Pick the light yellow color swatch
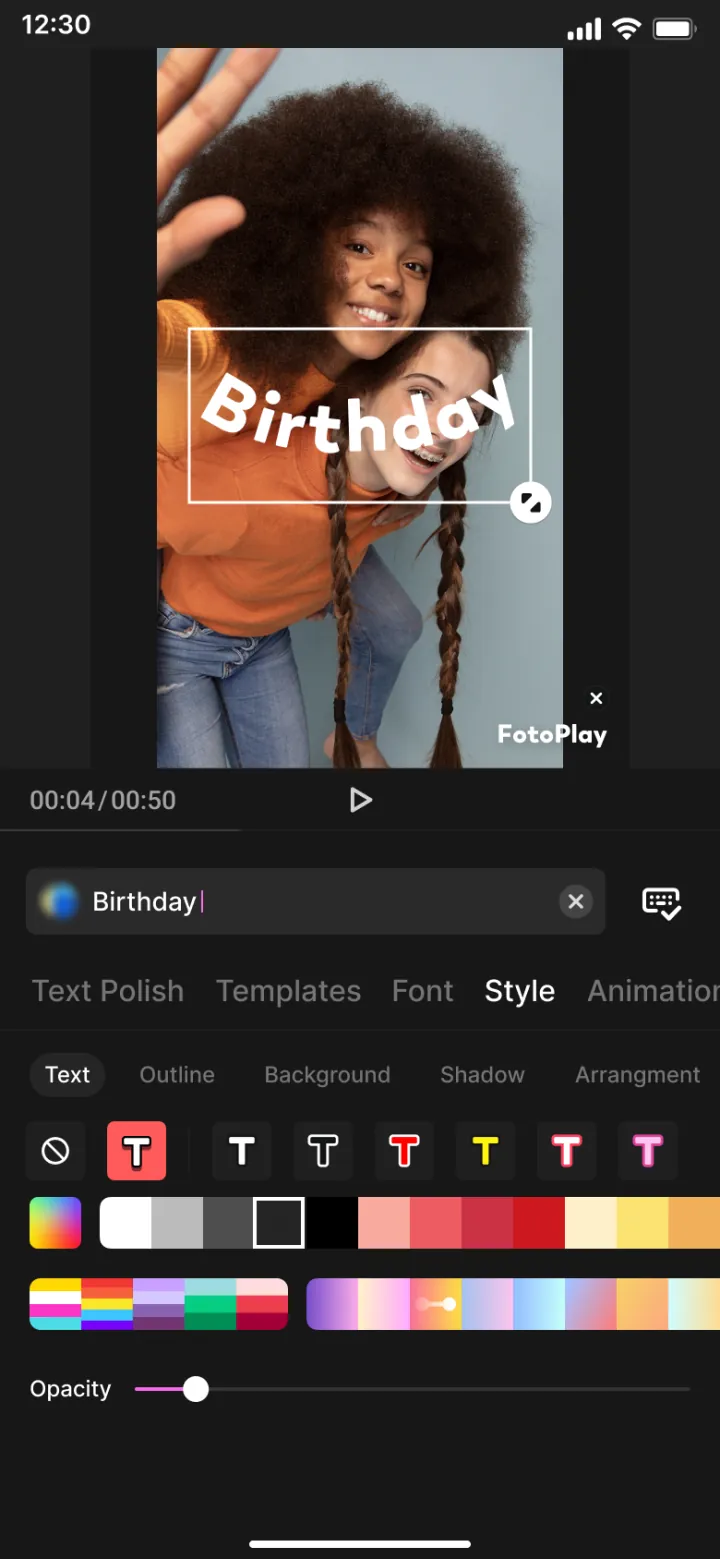Image resolution: width=720 pixels, height=1559 pixels. click(643, 1222)
